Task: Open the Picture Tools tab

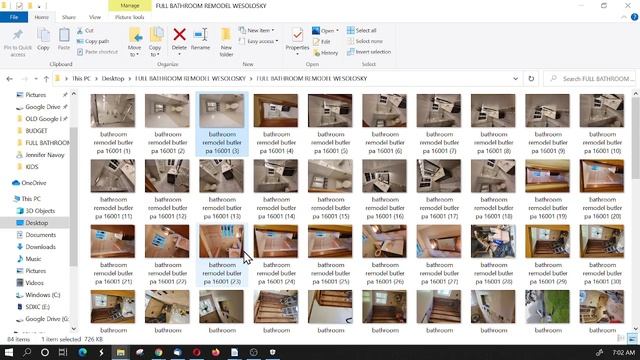Action: [129, 17]
